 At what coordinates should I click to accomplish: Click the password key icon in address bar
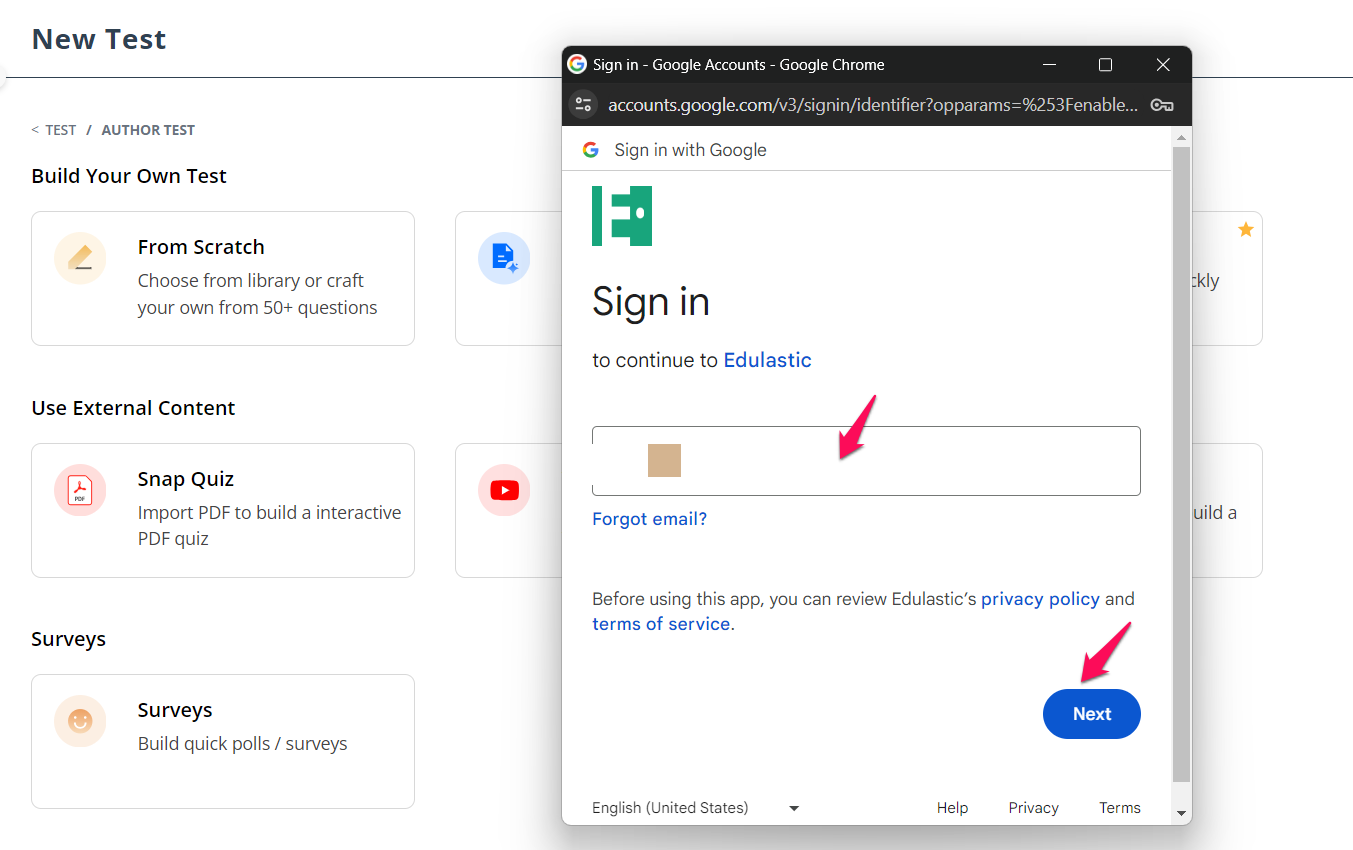[1161, 105]
